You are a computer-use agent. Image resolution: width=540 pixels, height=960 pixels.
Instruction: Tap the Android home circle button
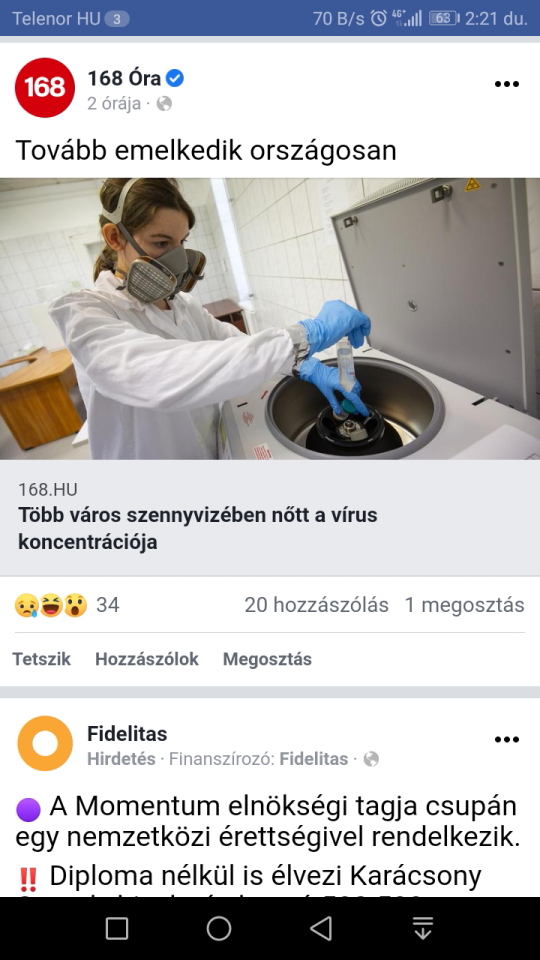point(219,928)
